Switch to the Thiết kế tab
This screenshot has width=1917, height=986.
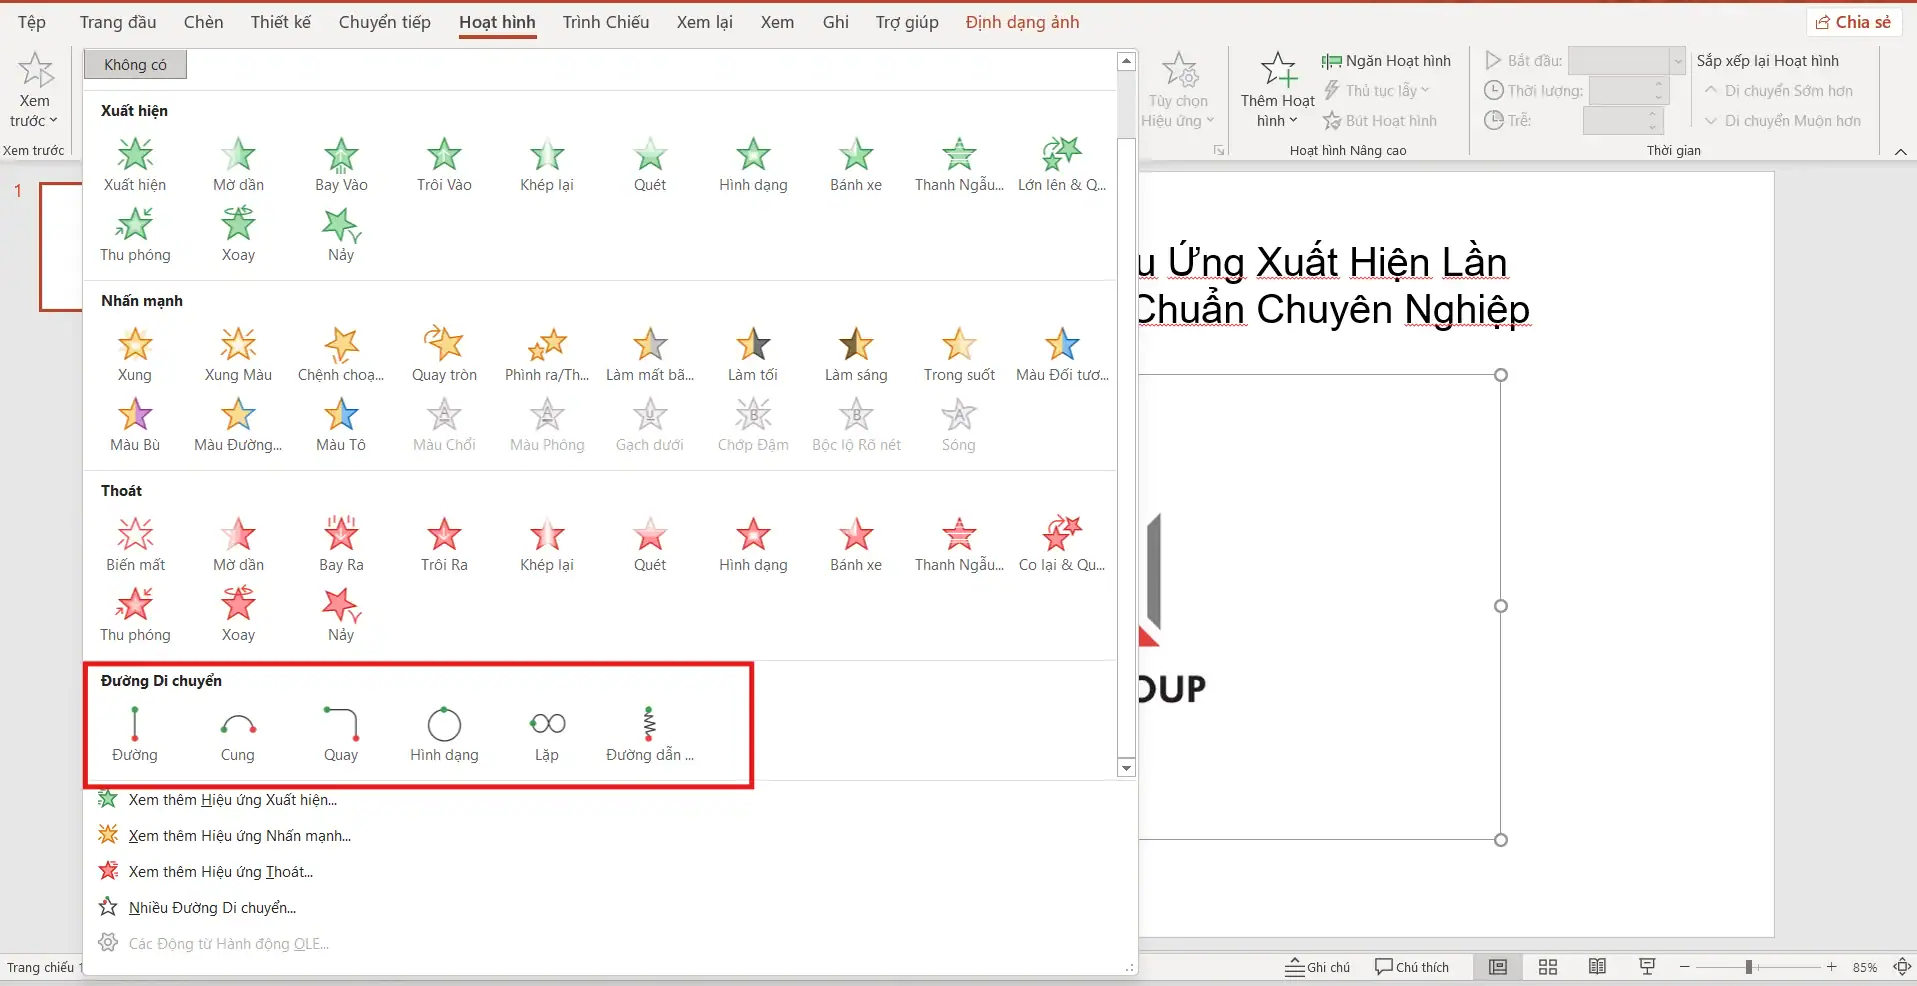[280, 22]
